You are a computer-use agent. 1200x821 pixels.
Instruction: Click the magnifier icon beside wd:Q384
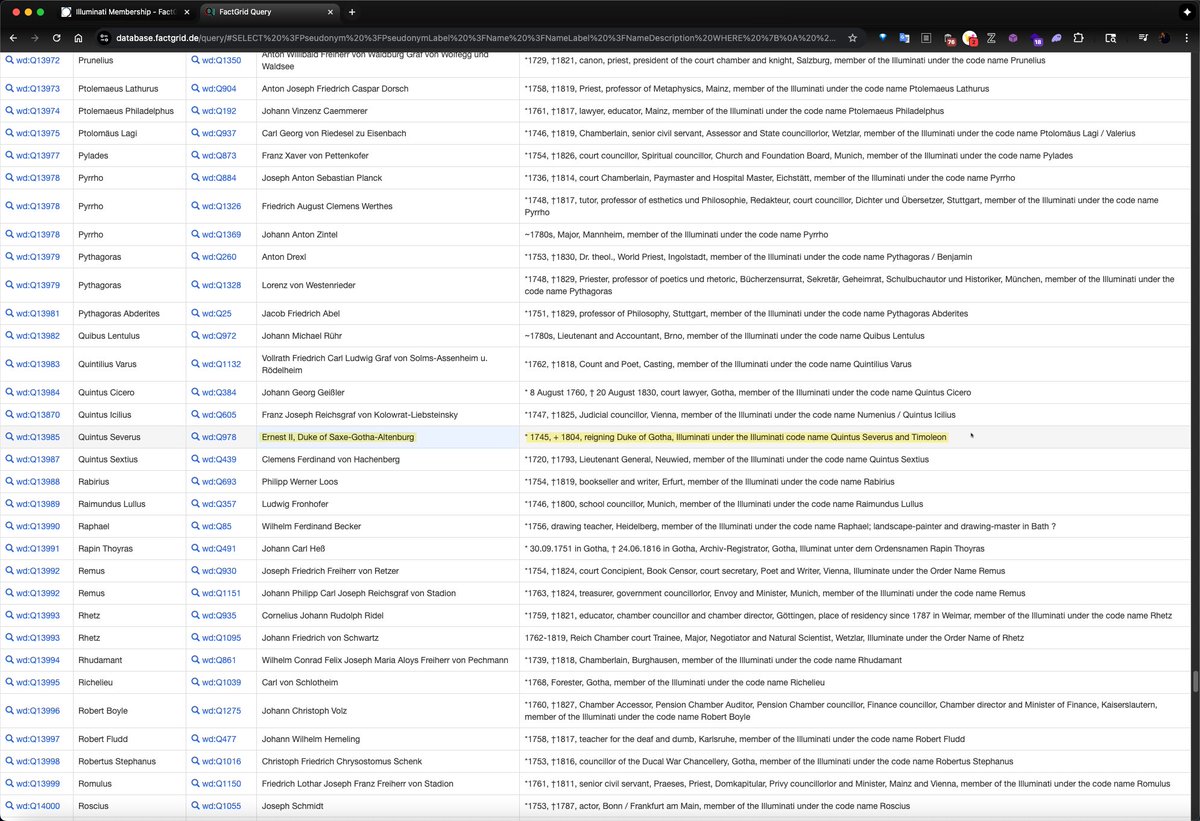pos(196,392)
